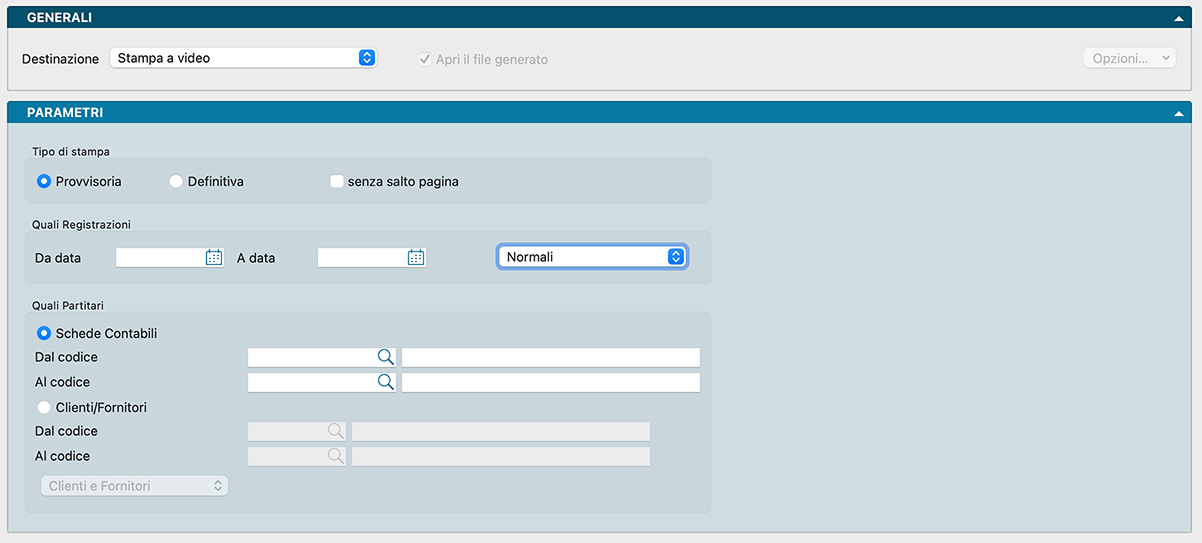Collapse the GENERALI section using its arrow
This screenshot has width=1202, height=543.
point(1180,18)
